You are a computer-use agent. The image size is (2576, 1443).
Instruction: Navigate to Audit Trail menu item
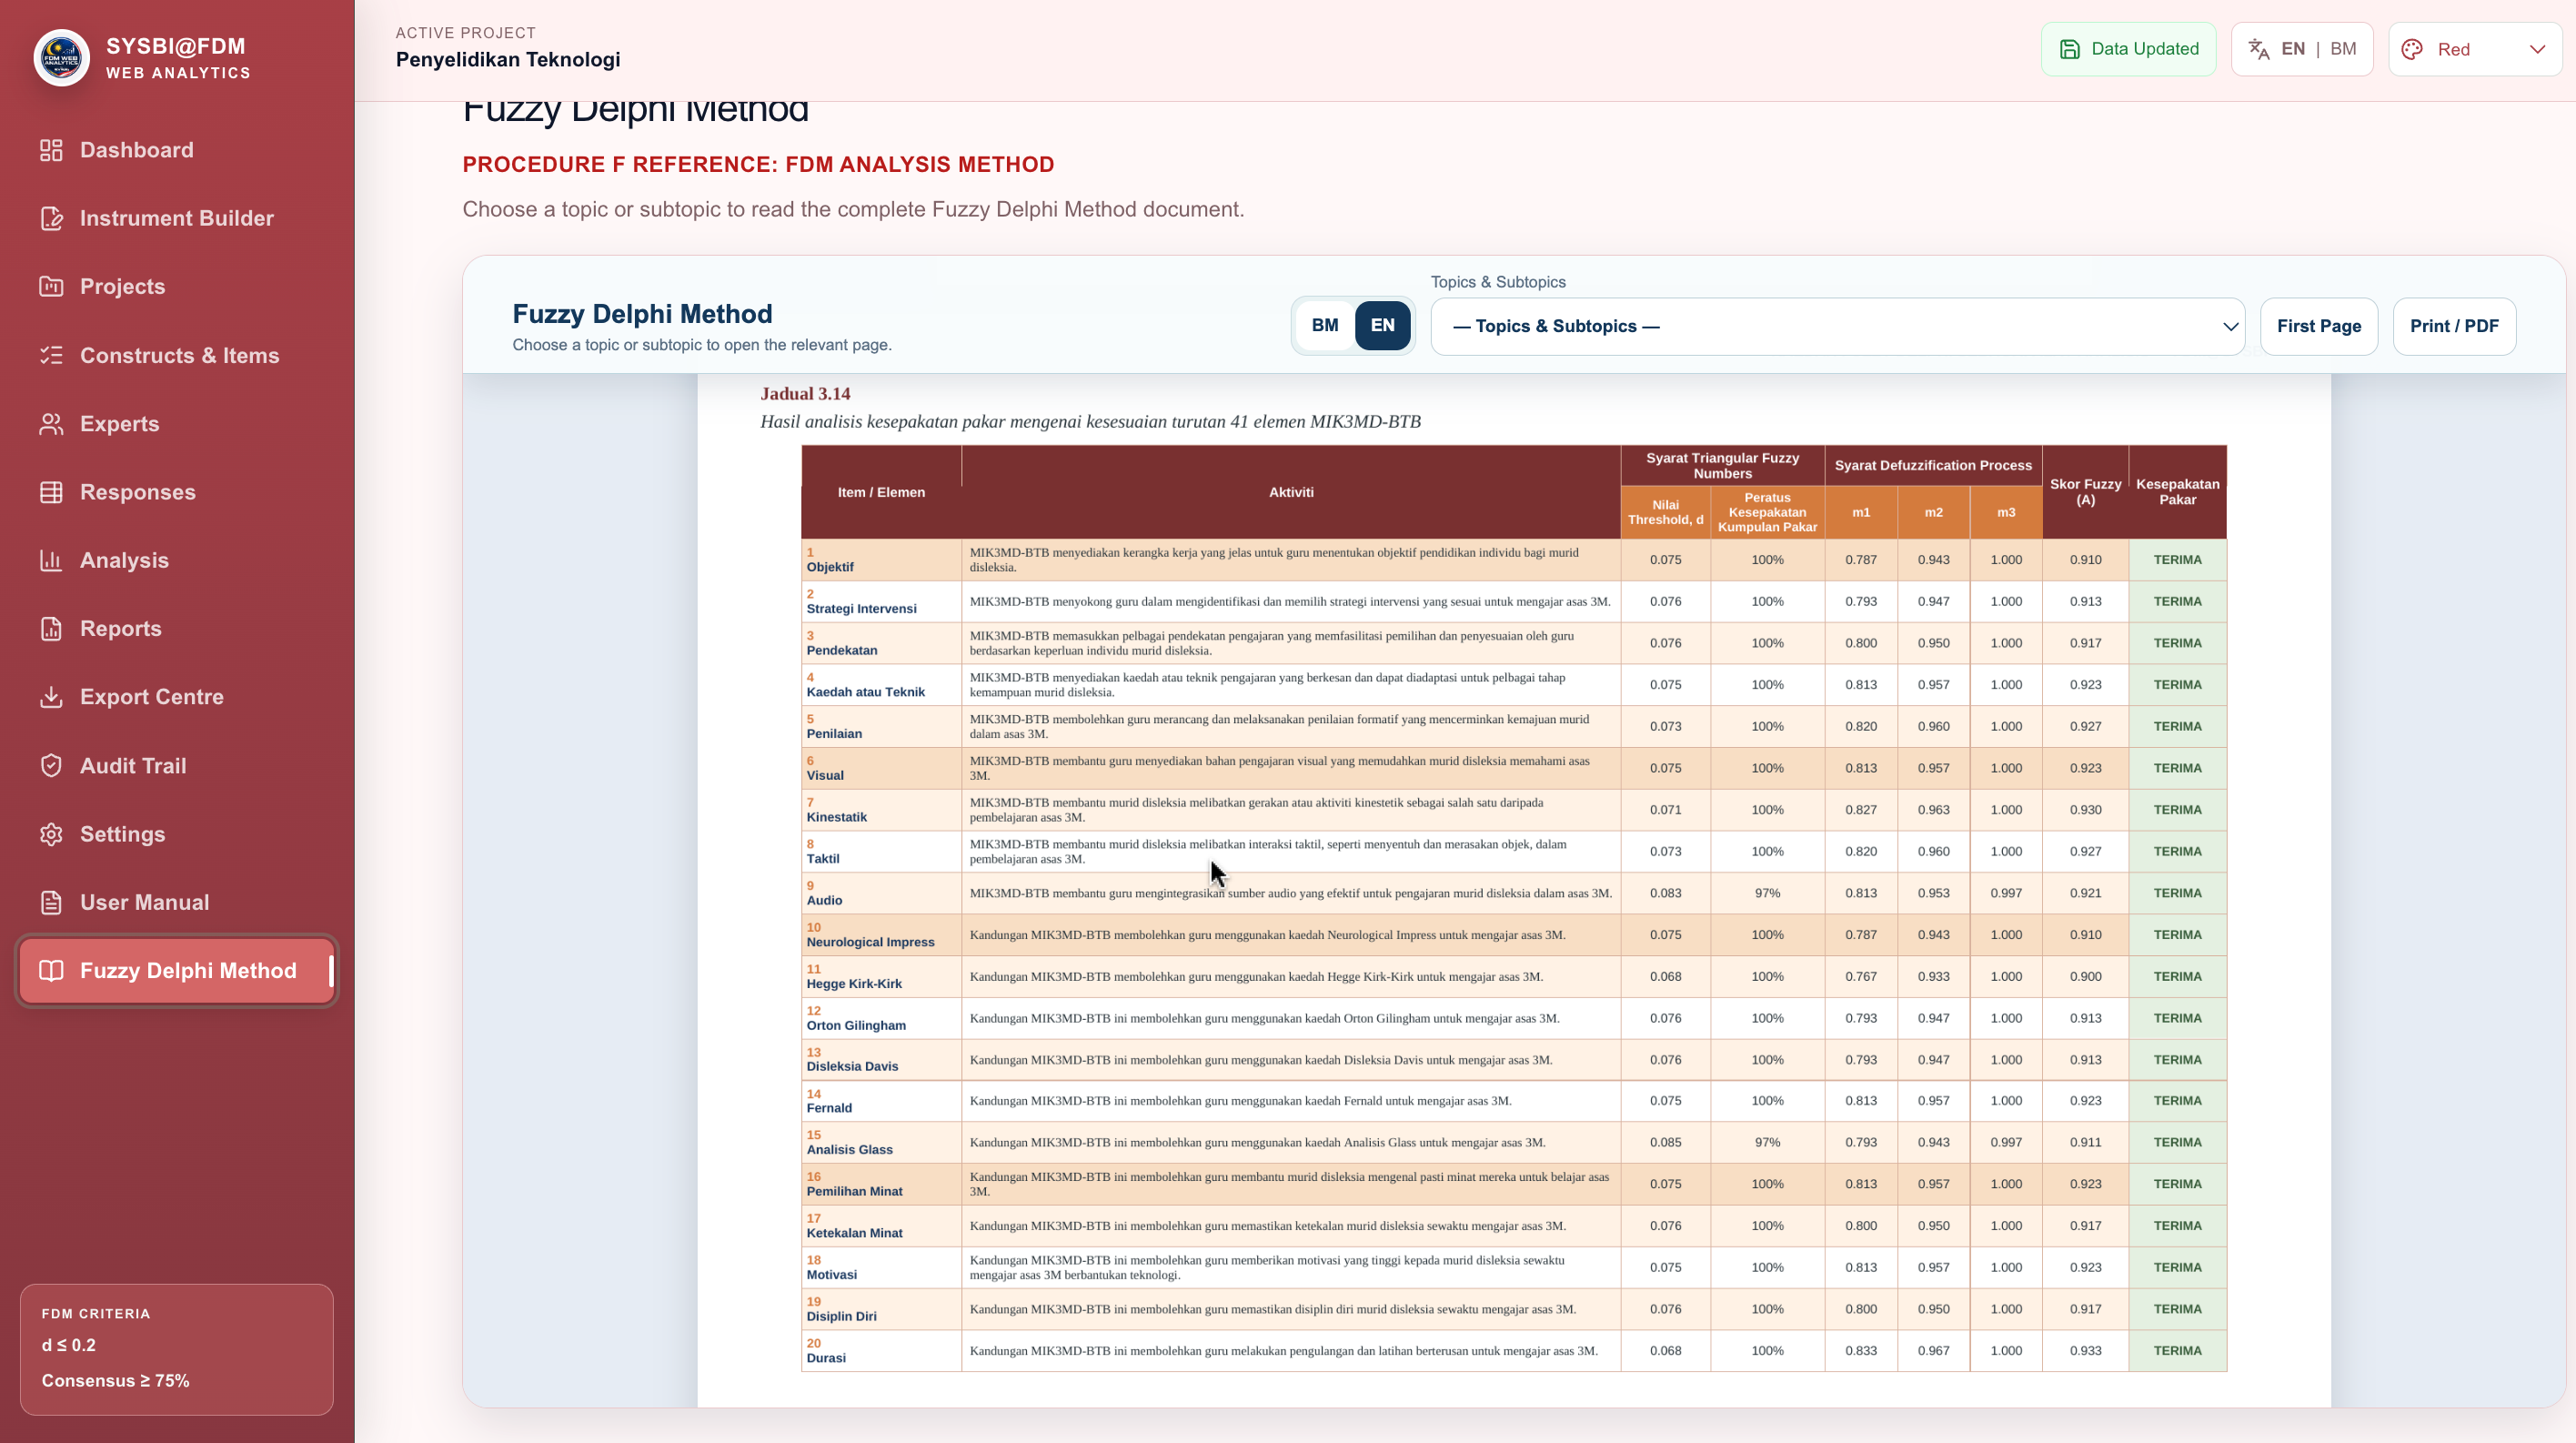pyautogui.click(x=176, y=766)
